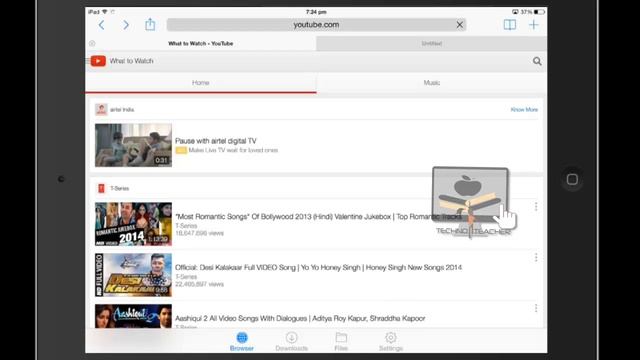The width and height of the screenshot is (640, 360).
Task: Open options for Desi Kalakaar video
Action: pyautogui.click(x=536, y=258)
